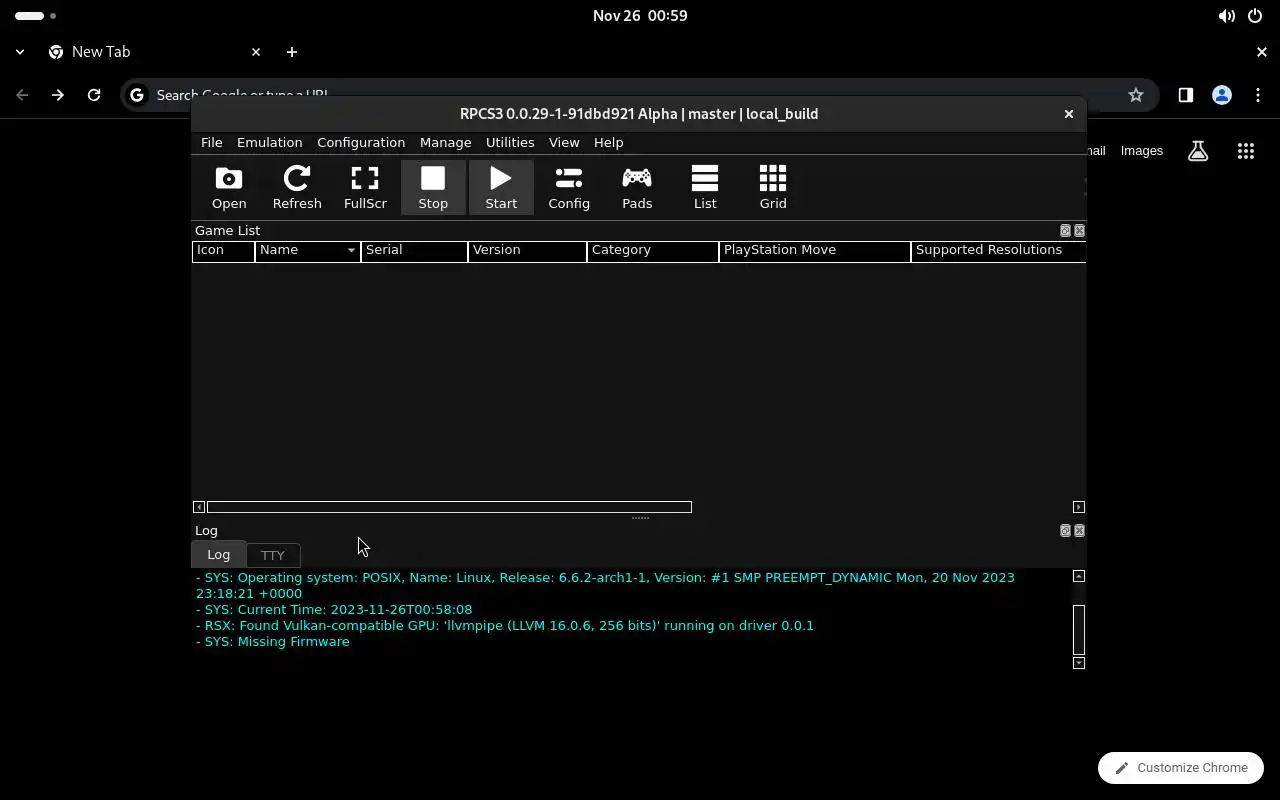Click the log scroll up arrow

click(x=1079, y=576)
